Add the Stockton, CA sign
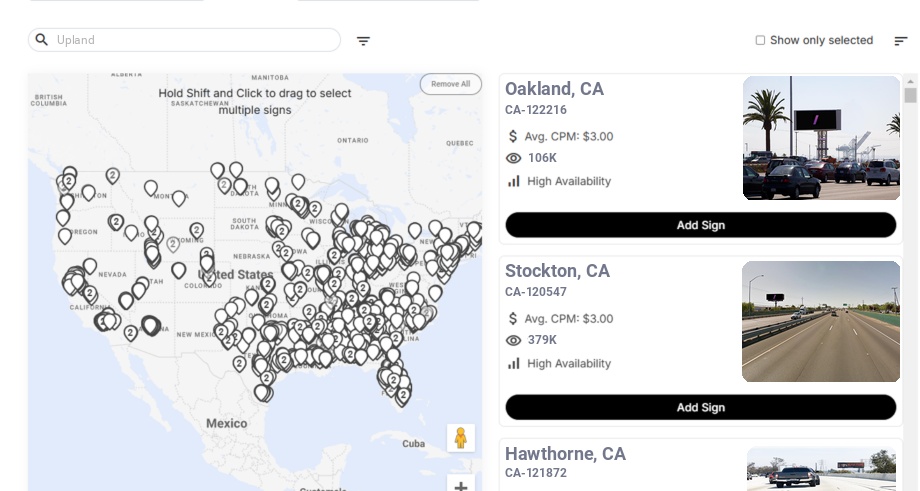Screen dimensions: 920x491 tap(700, 407)
